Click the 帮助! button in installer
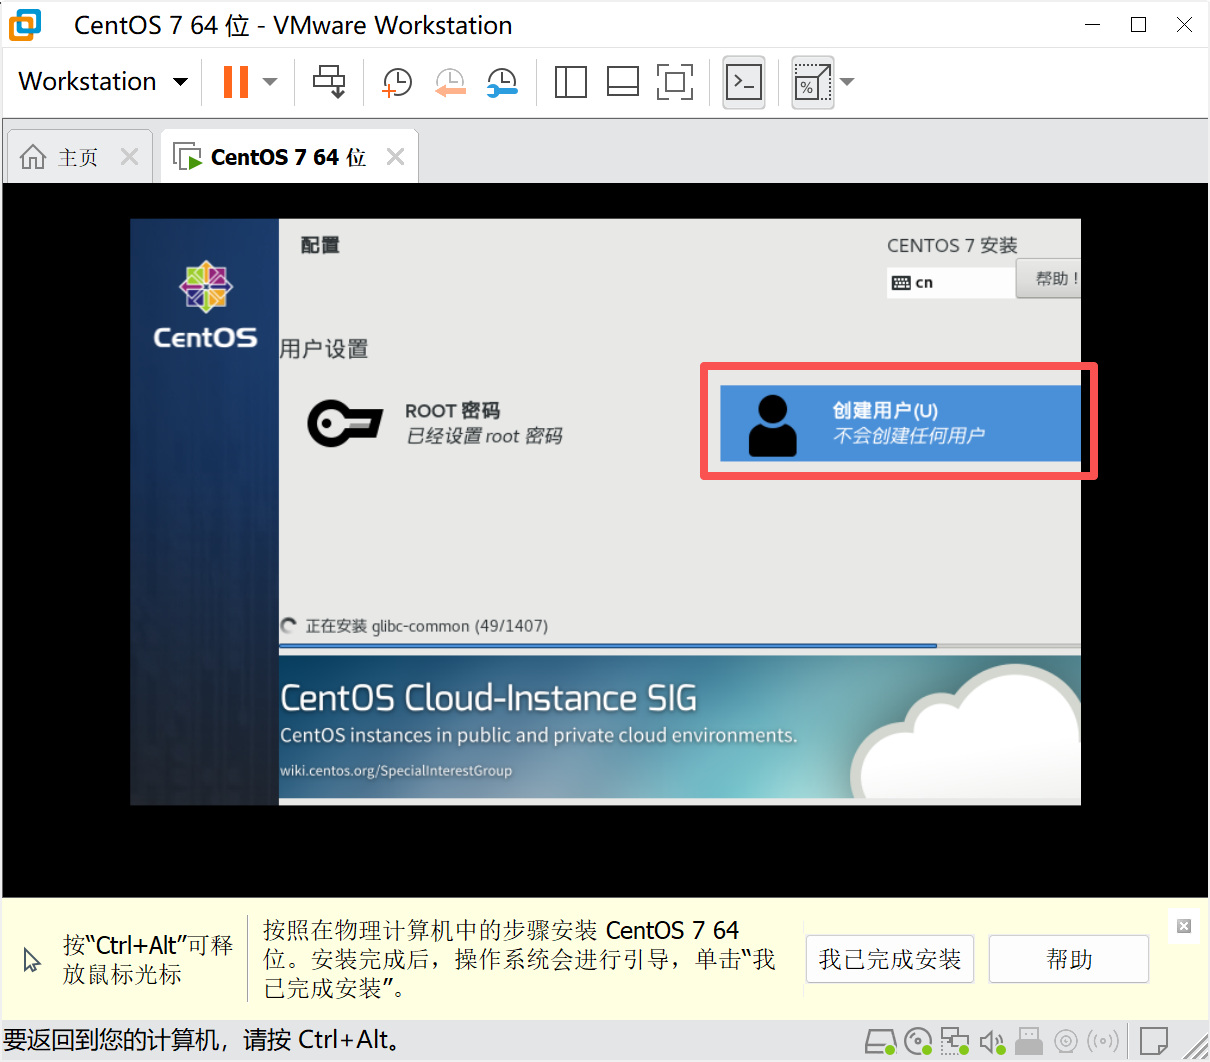This screenshot has height=1062, width=1210. [x=1050, y=278]
